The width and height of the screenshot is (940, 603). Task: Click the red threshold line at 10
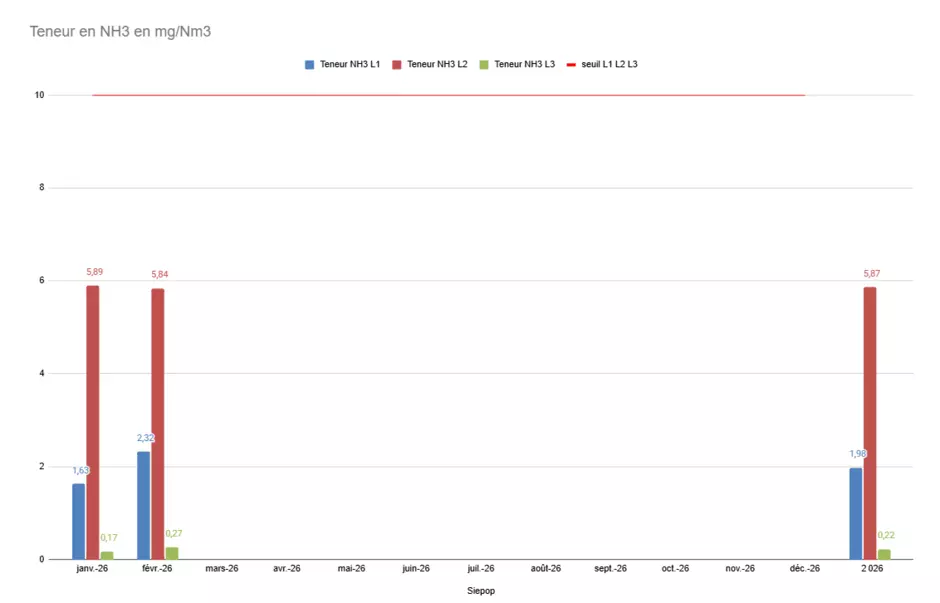click(x=450, y=95)
